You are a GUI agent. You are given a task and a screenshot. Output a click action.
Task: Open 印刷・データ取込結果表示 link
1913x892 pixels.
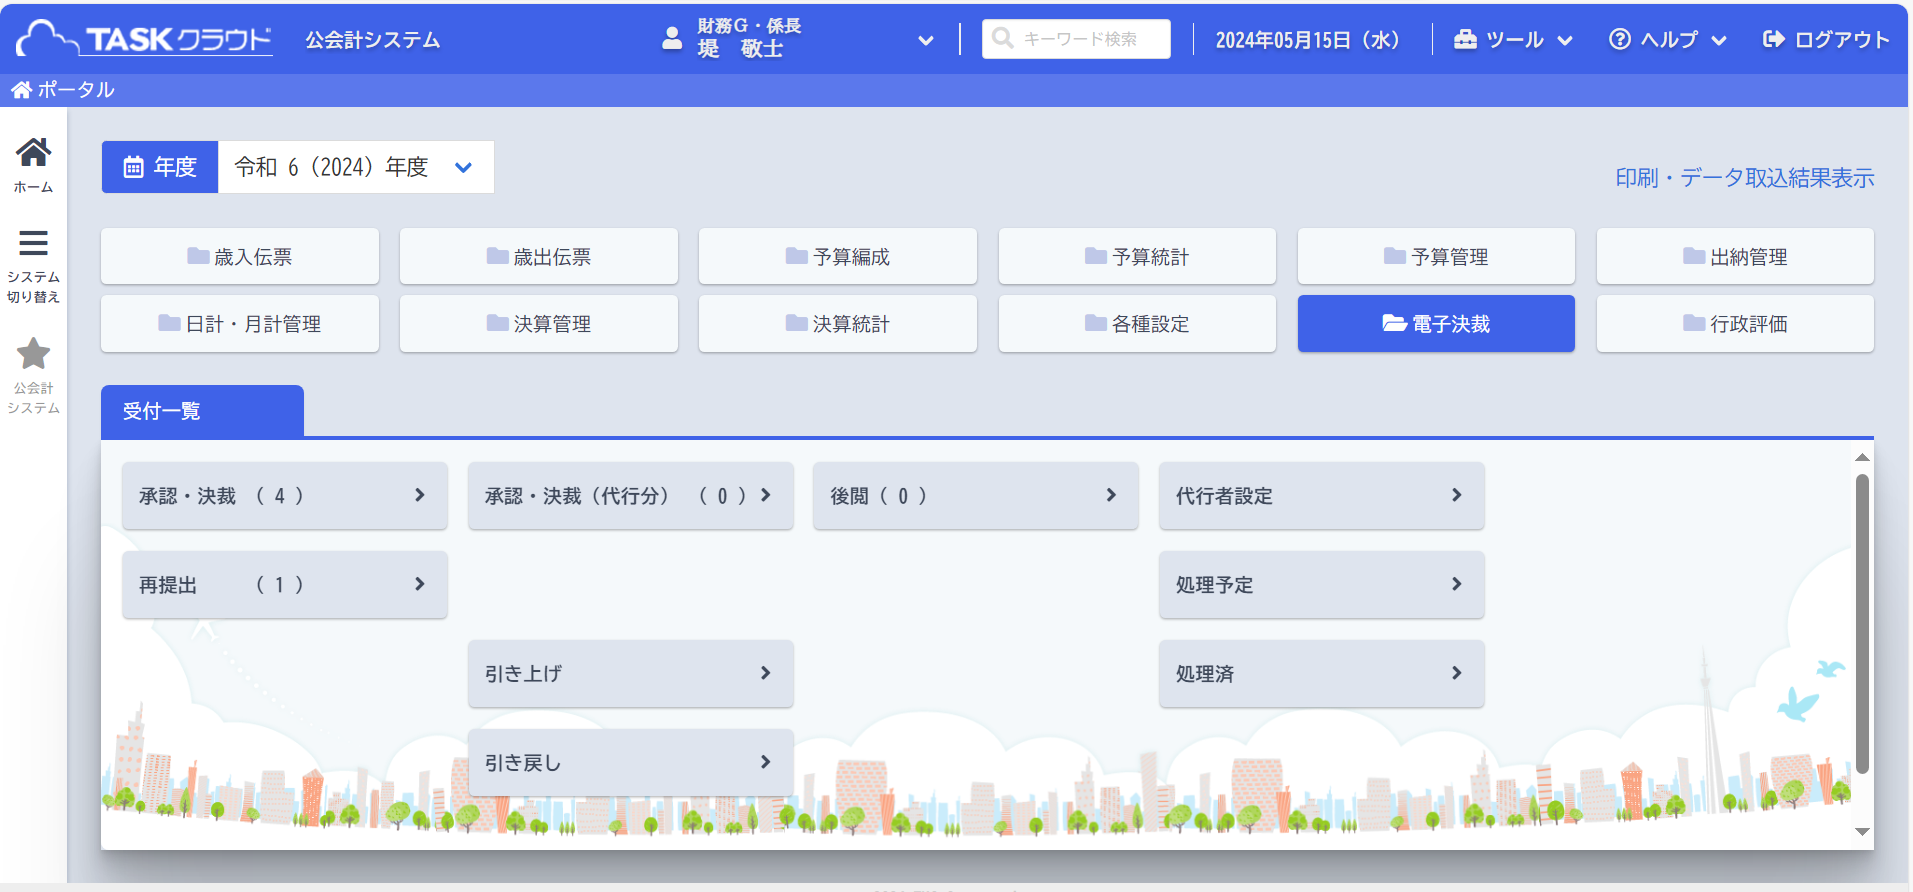point(1745,178)
